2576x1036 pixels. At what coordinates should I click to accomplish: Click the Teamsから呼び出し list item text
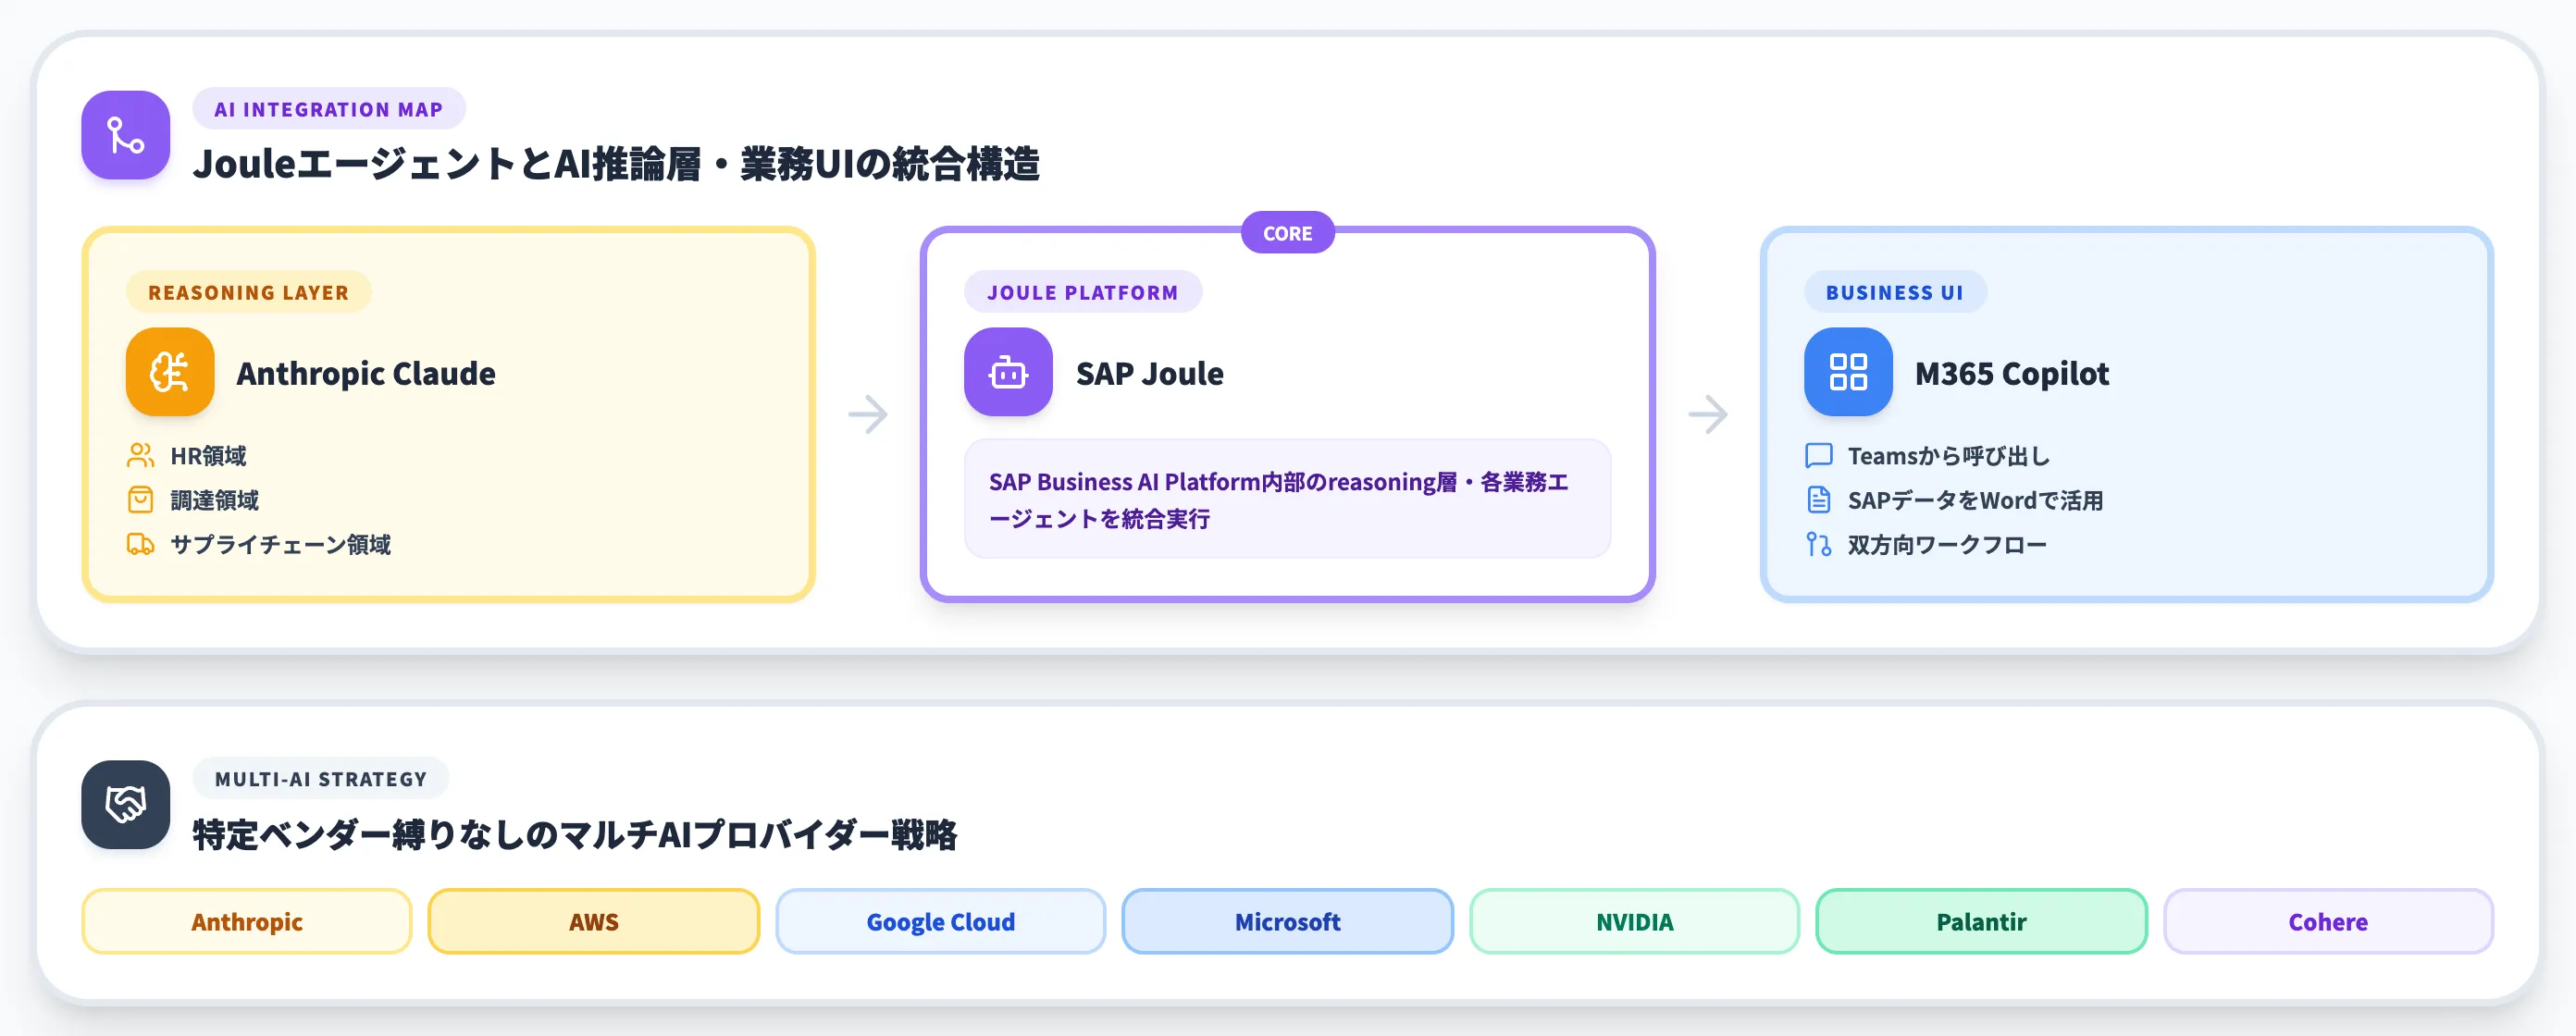[1949, 456]
